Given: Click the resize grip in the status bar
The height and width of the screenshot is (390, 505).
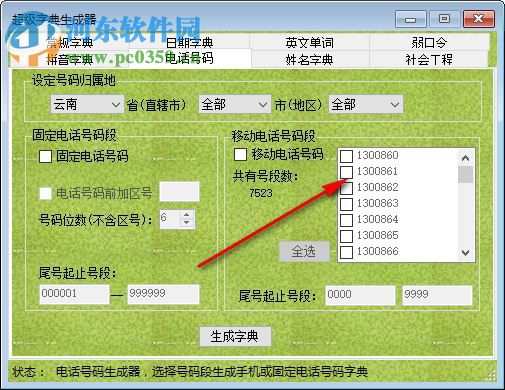Looking at the screenshot, I should point(490,375).
